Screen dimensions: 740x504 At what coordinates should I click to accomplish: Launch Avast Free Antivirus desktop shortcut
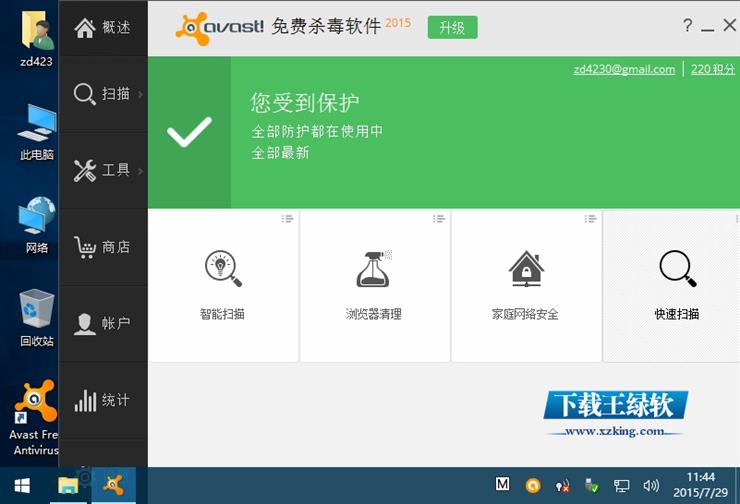[x=34, y=418]
